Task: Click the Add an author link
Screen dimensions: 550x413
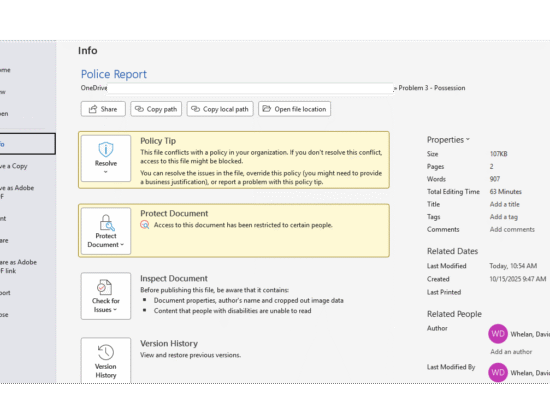Action: (x=511, y=352)
